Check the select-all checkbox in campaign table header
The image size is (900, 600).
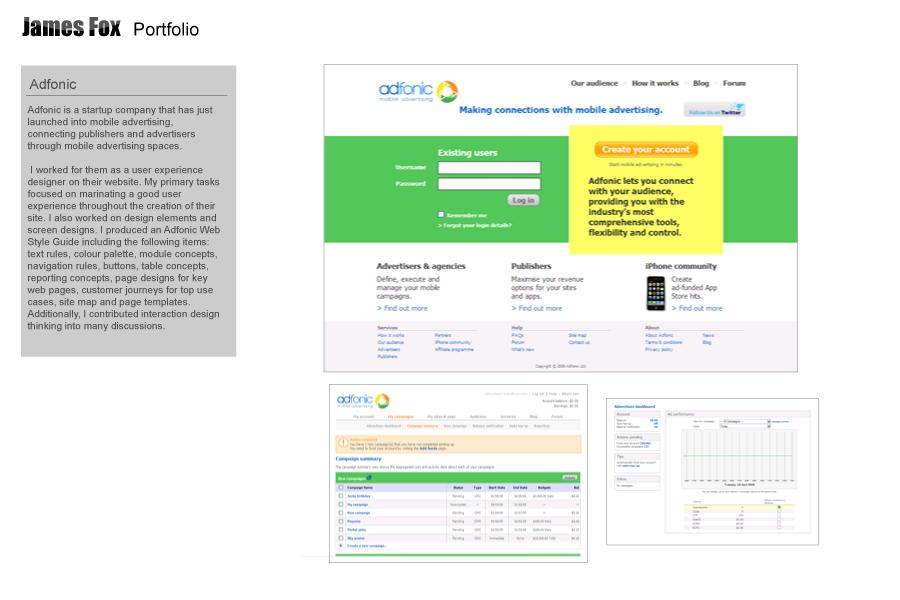[x=341, y=487]
